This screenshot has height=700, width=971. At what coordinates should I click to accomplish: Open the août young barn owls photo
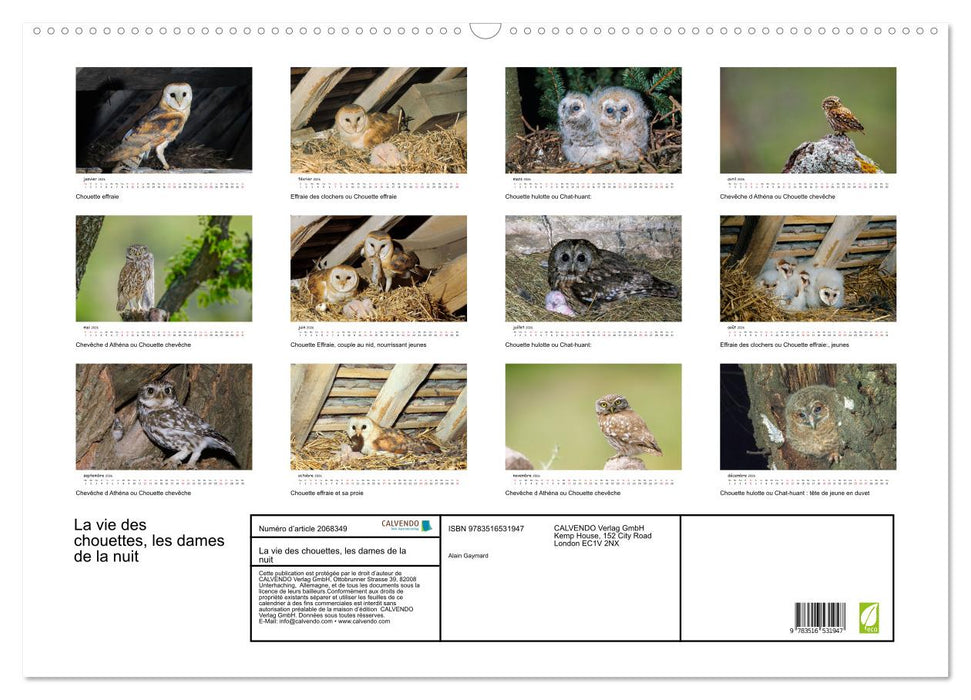pos(808,268)
